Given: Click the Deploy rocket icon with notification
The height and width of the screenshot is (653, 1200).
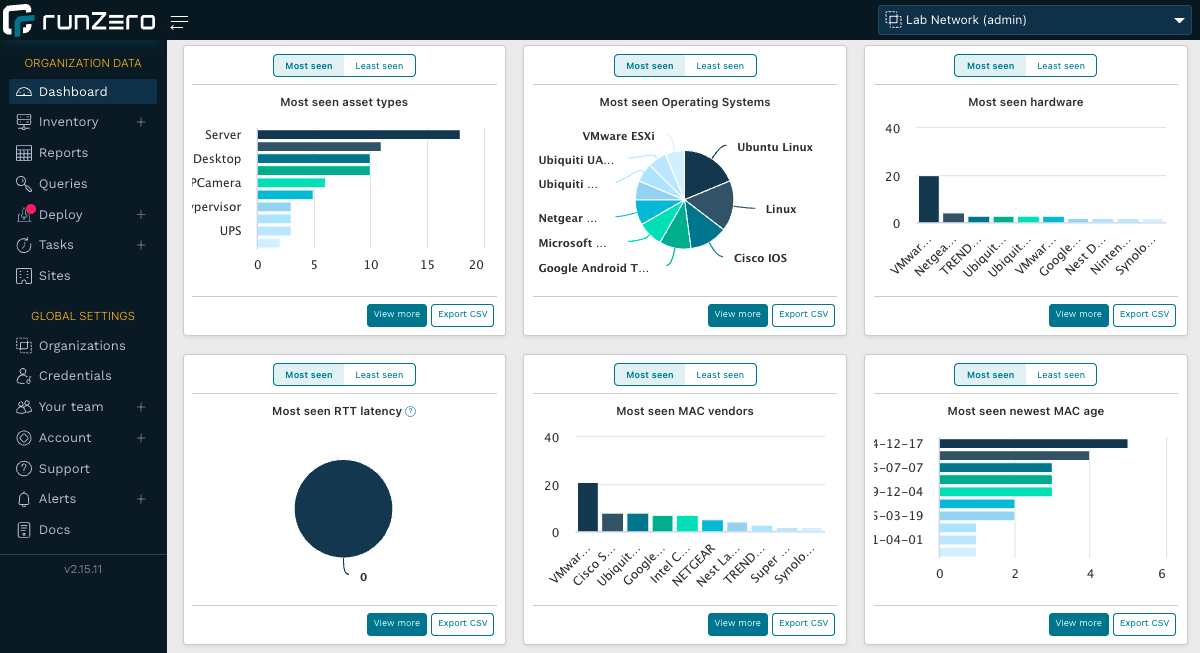Looking at the screenshot, I should 24,215.
